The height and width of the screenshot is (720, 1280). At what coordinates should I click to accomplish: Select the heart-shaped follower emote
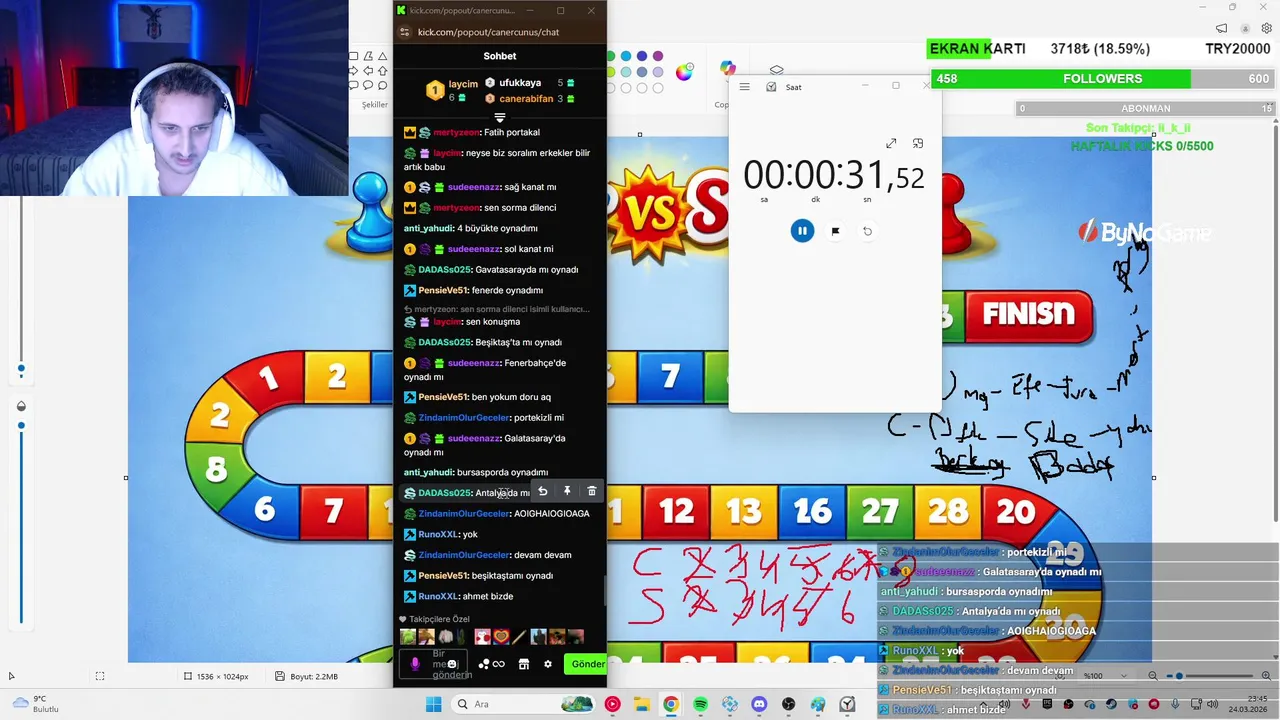click(501, 636)
